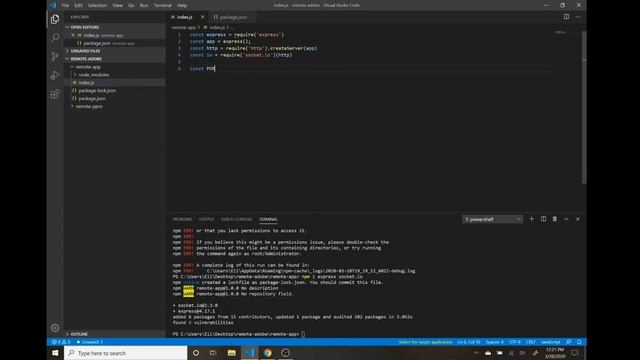Expand the remote-ppro folder
The width and height of the screenshot is (640, 360).
89,107
